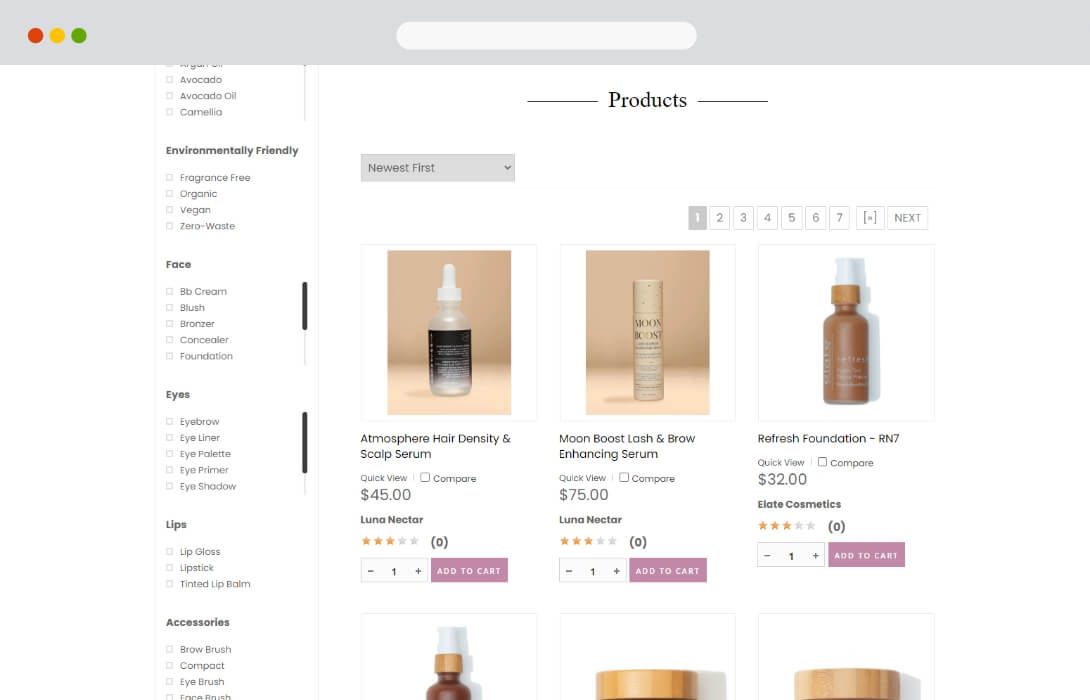Check the Tinted Lip Balm filter
Screen dimensions: 1090x700
point(170,584)
